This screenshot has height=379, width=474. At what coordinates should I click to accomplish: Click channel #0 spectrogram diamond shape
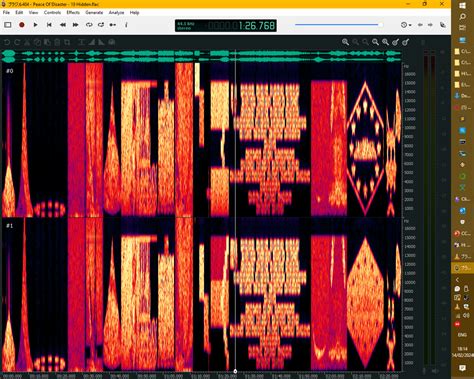(366, 148)
